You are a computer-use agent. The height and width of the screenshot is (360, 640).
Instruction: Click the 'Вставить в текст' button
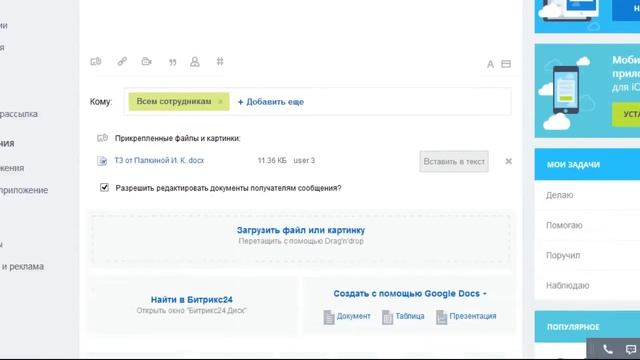coord(454,162)
